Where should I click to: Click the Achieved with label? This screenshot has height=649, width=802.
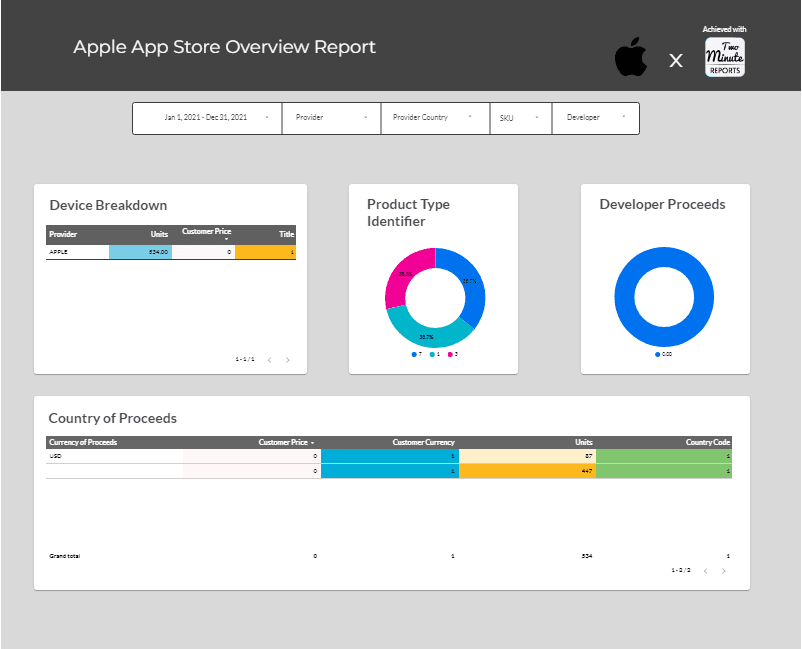(x=724, y=30)
